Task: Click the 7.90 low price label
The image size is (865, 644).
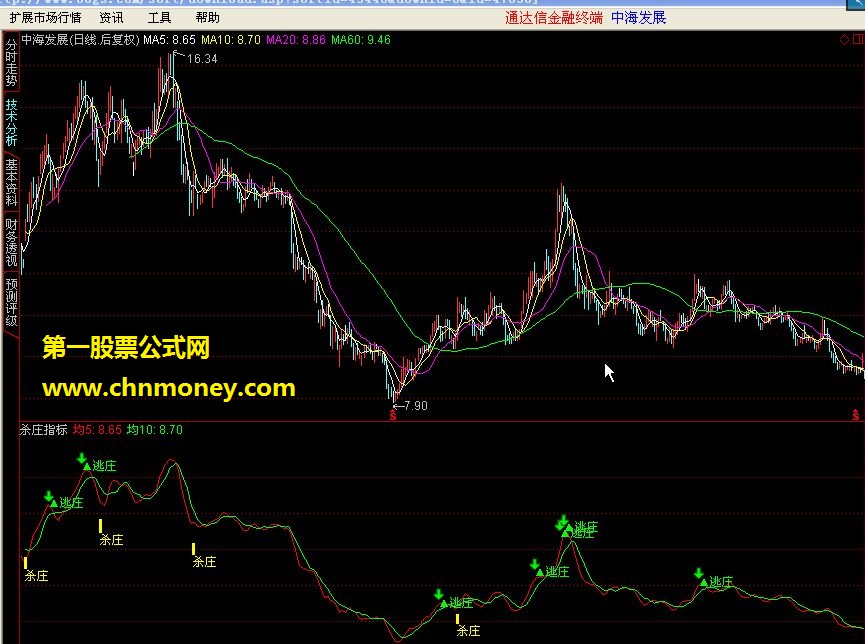Action: tap(415, 406)
